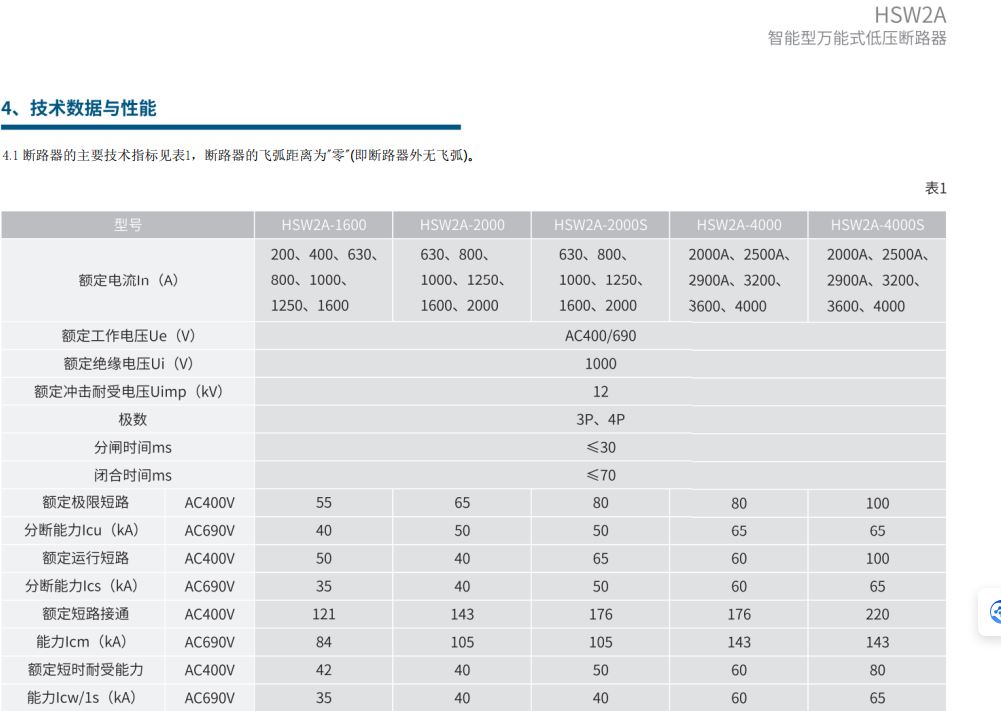Select the AC400/690 voltage value
Image resolution: width=1001 pixels, height=711 pixels.
pos(601,336)
